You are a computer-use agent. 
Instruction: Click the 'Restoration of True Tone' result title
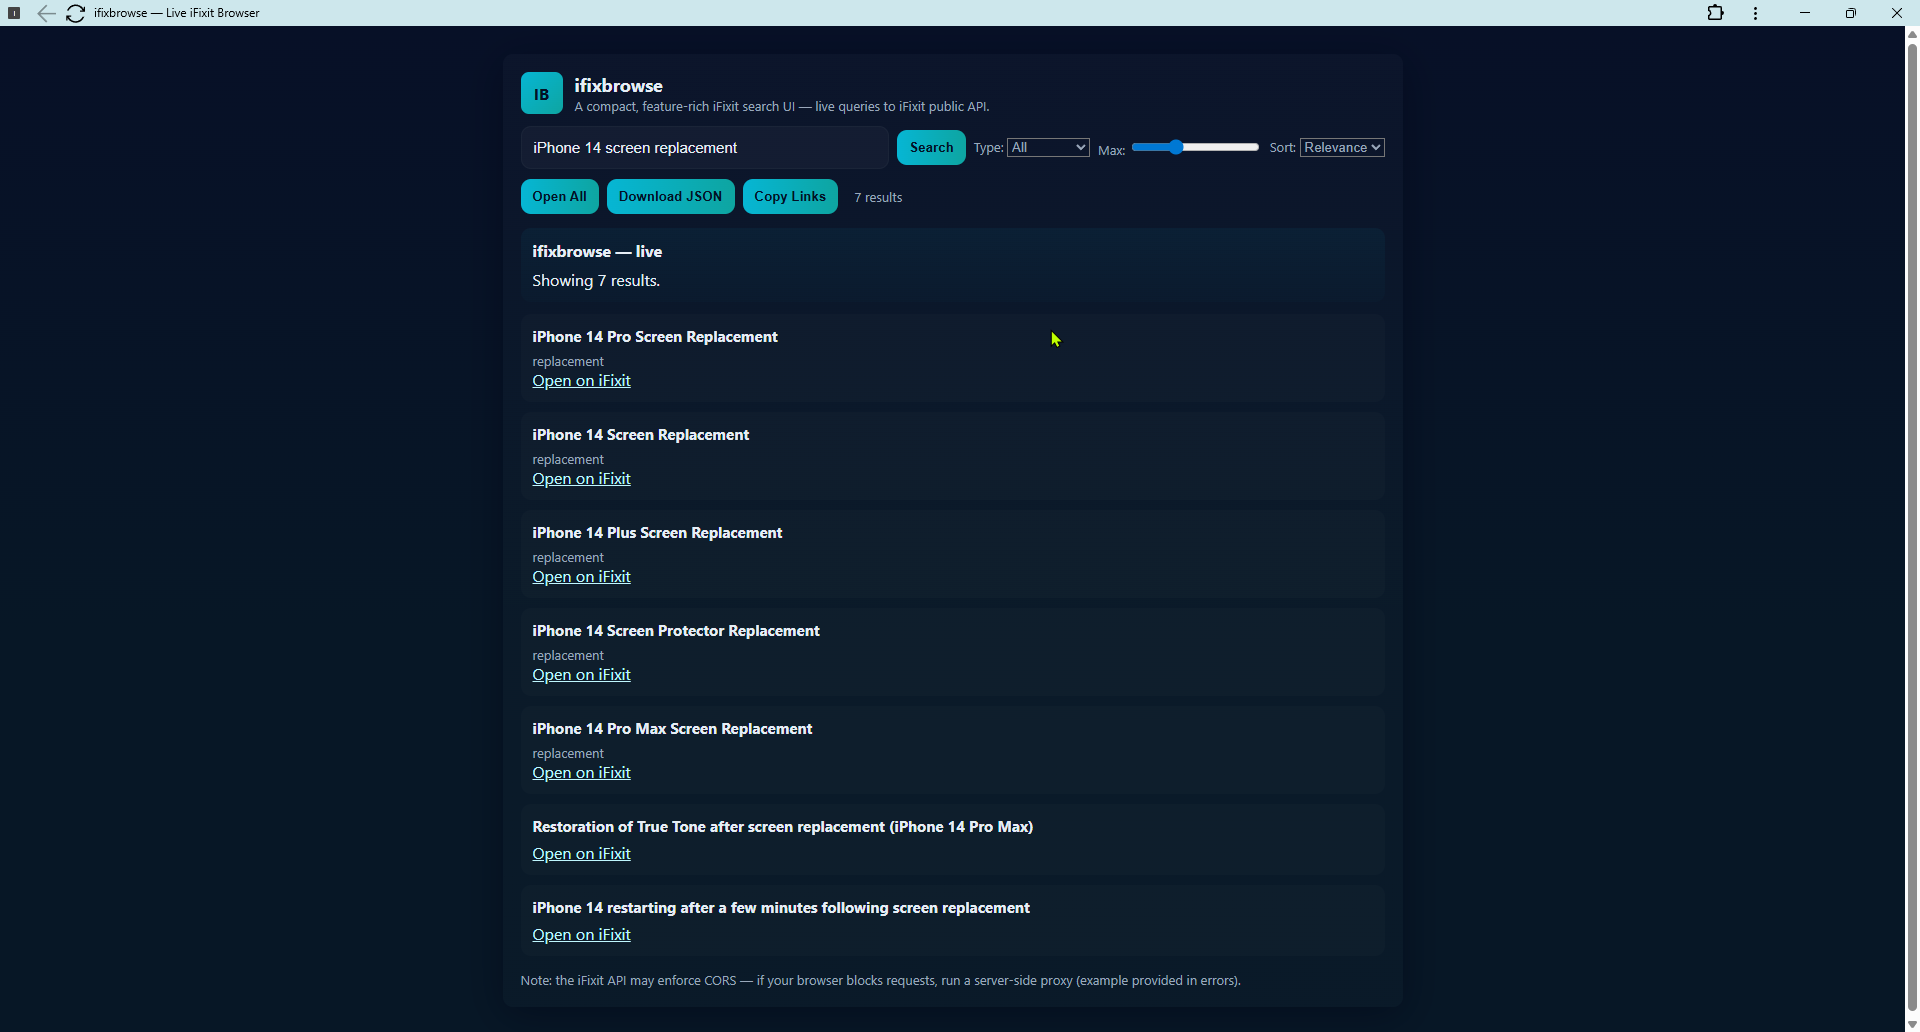click(783, 827)
